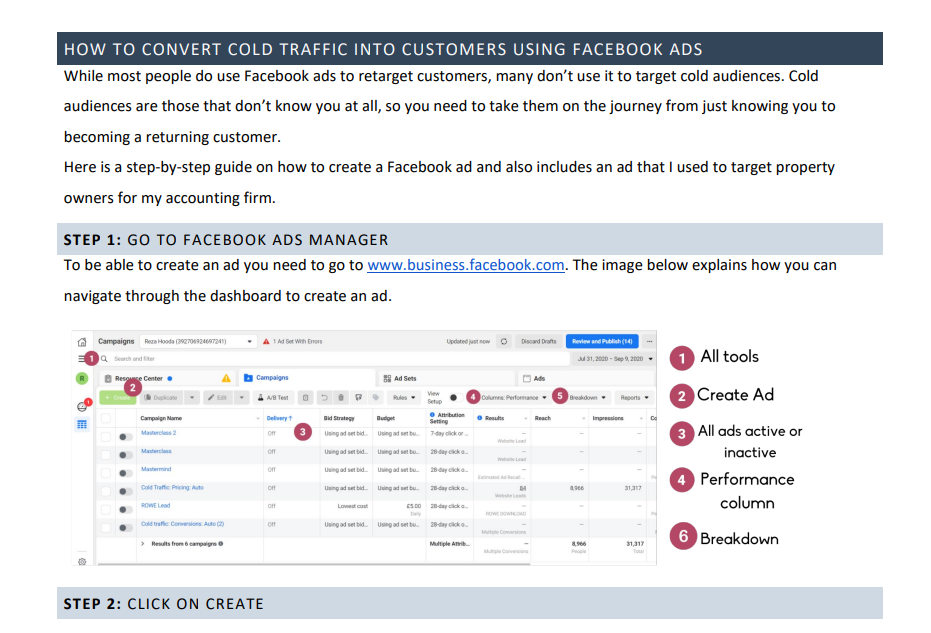Switch to the Campaigns tab

[306, 378]
